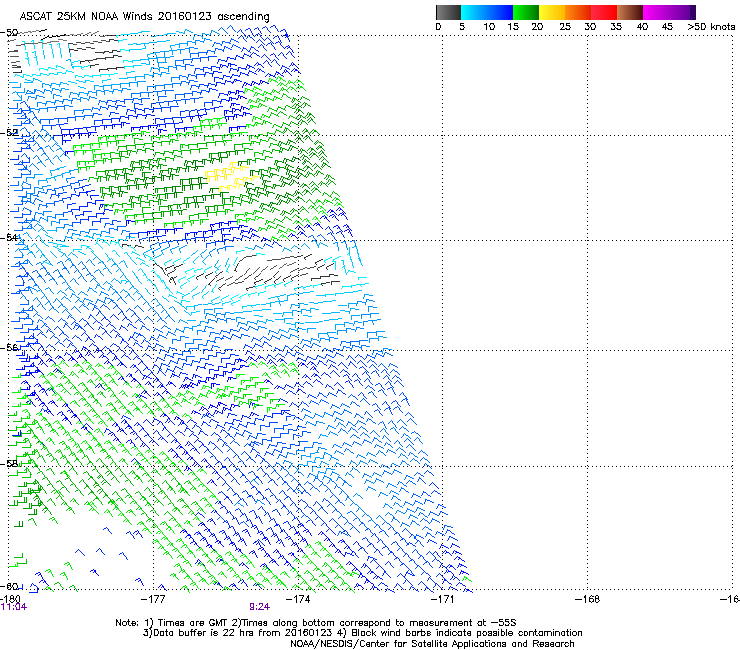Click the red 30-35 knots legend segment

click(x=604, y=12)
